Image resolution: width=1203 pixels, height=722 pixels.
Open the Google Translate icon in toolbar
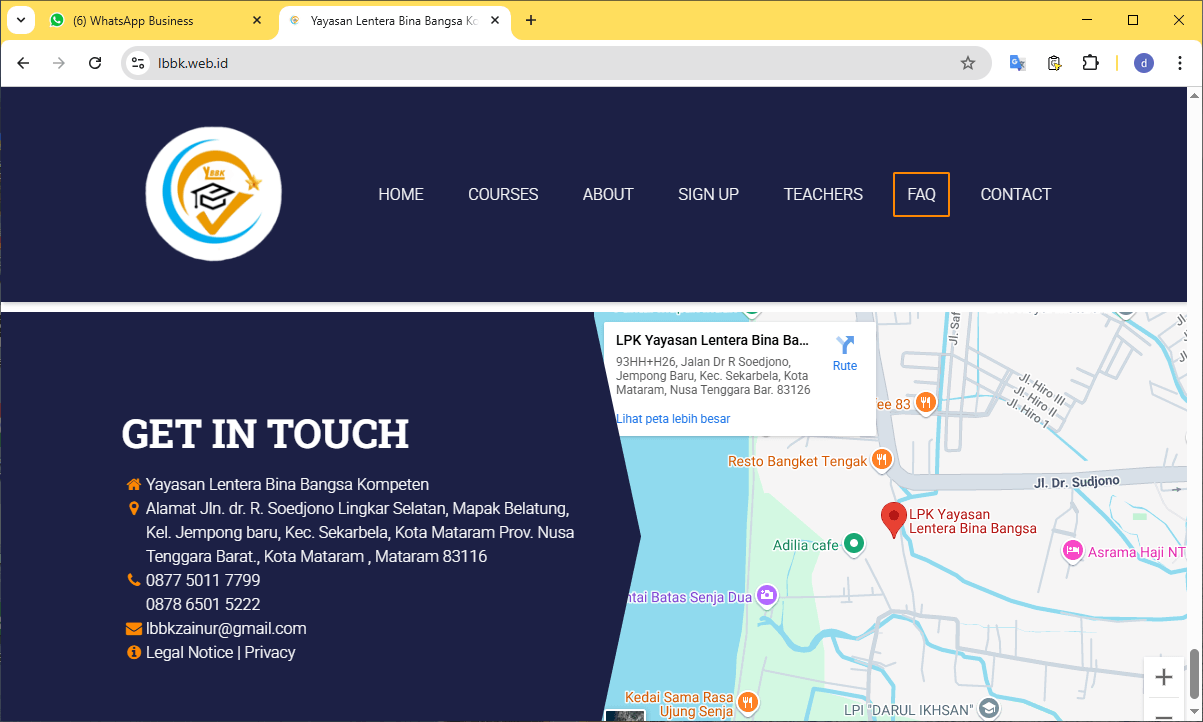click(1017, 63)
